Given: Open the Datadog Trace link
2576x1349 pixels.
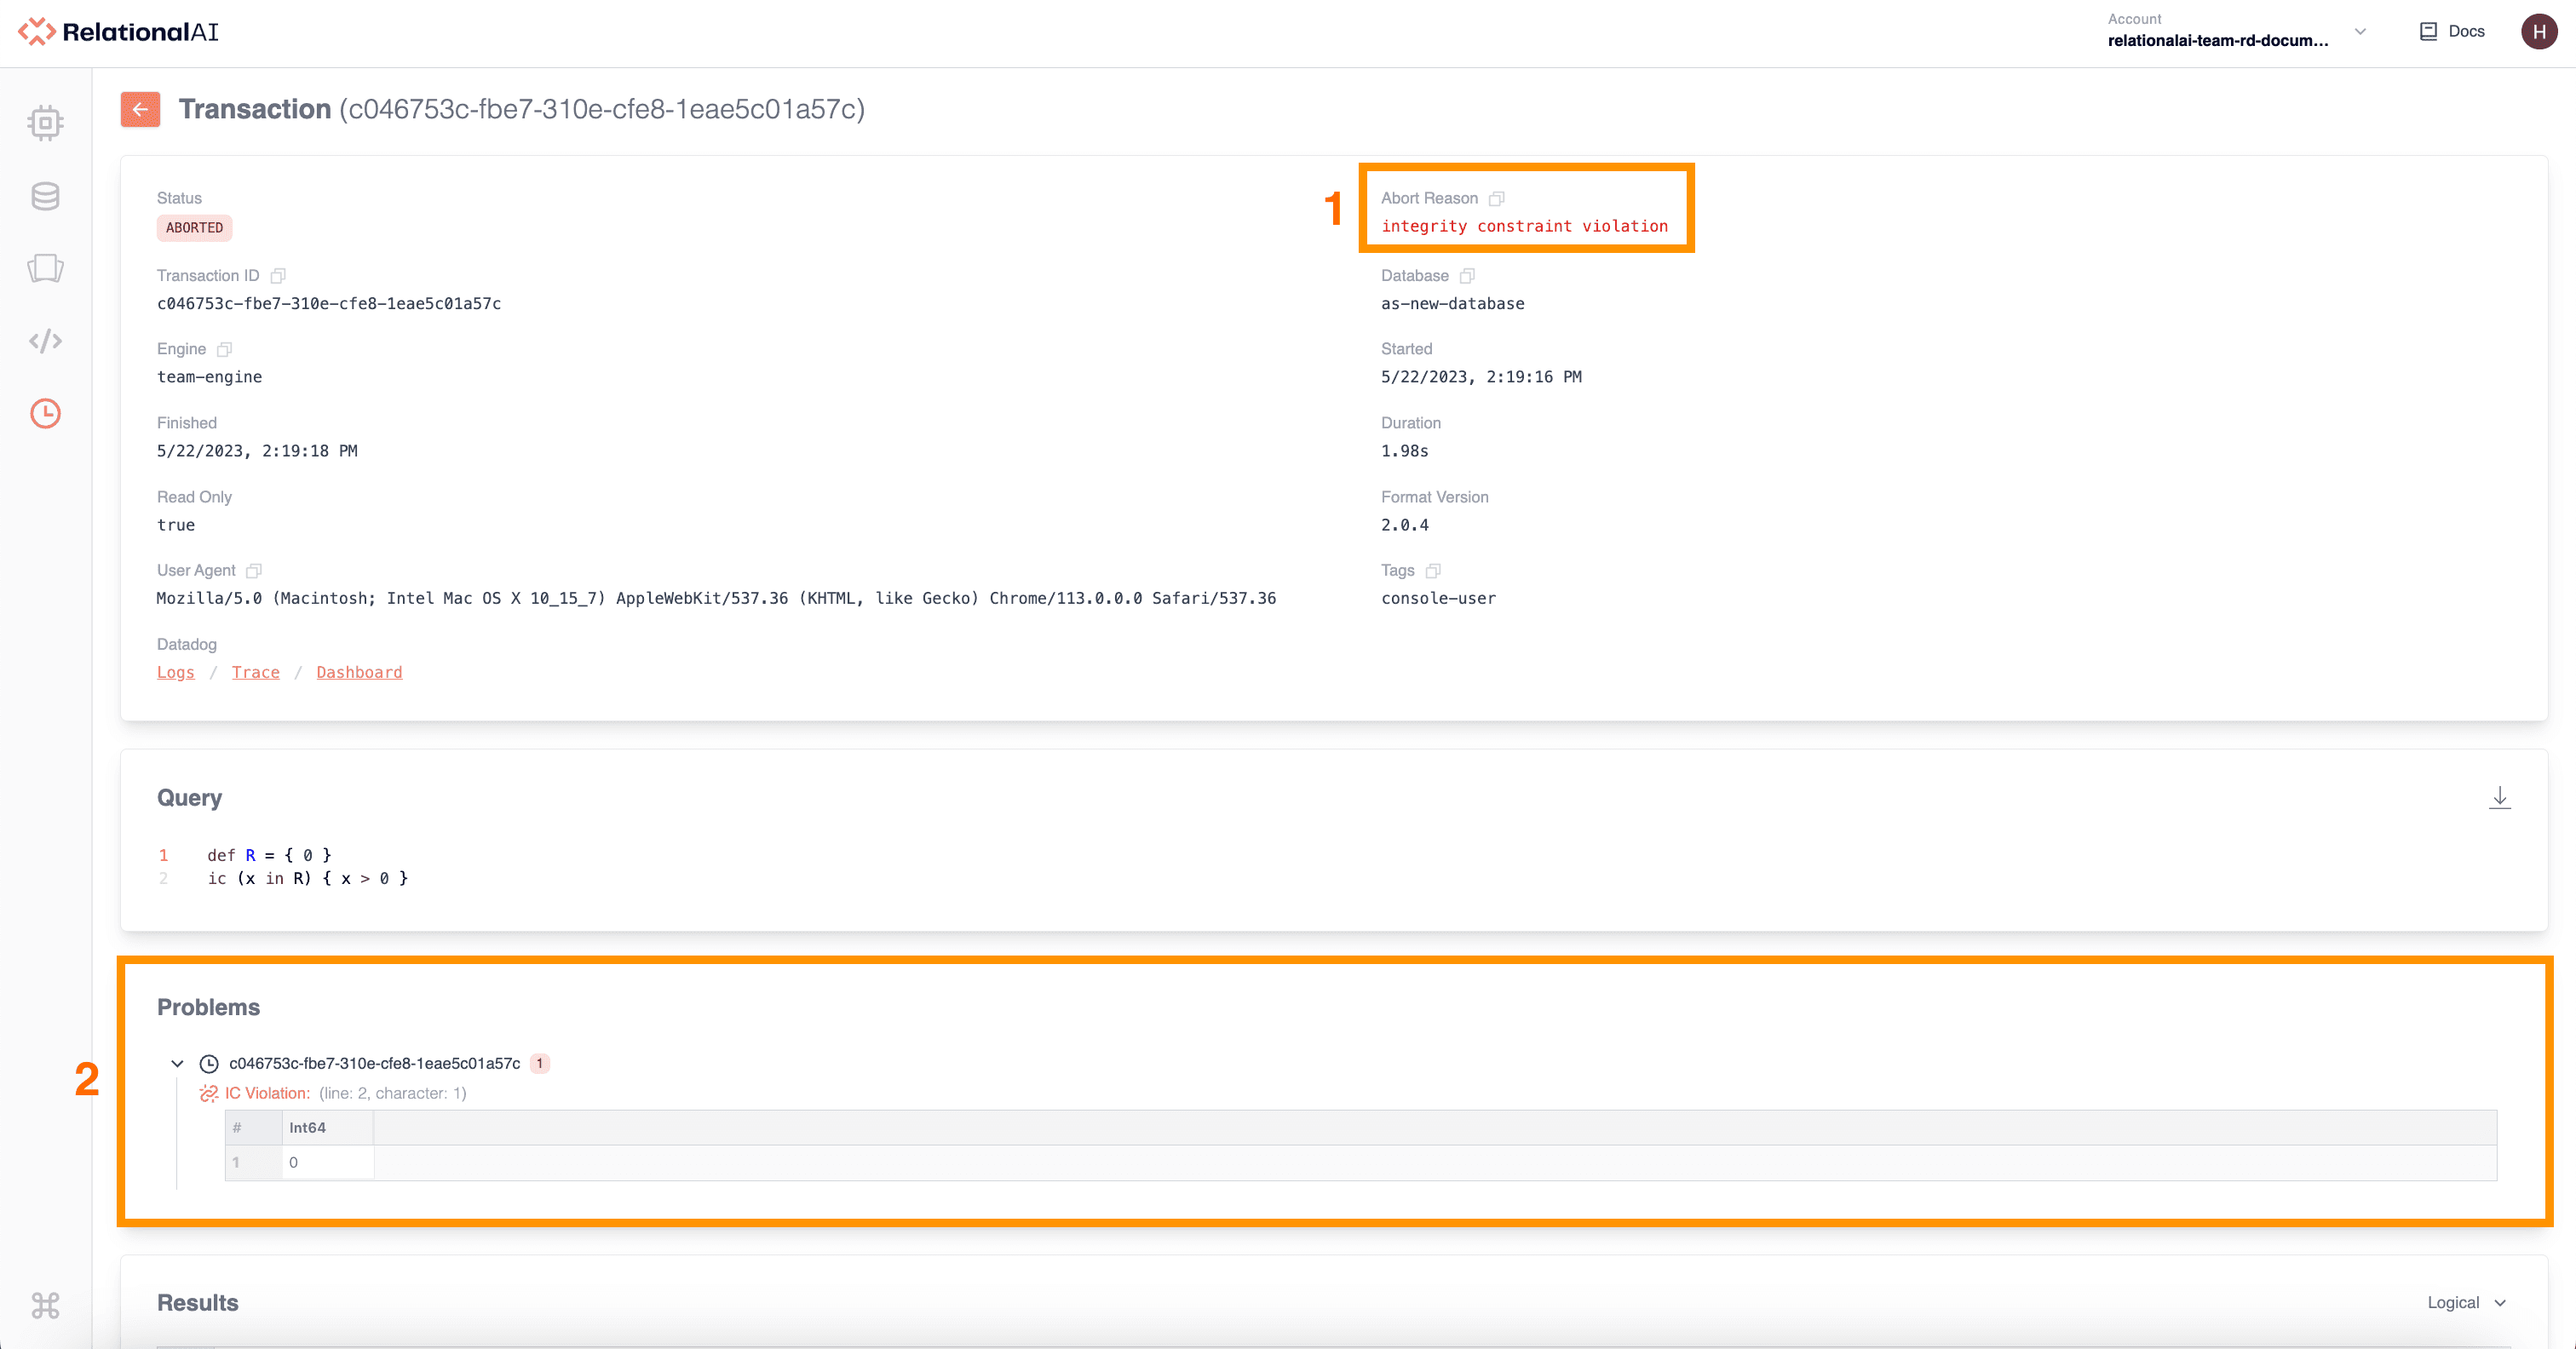Looking at the screenshot, I should [255, 672].
